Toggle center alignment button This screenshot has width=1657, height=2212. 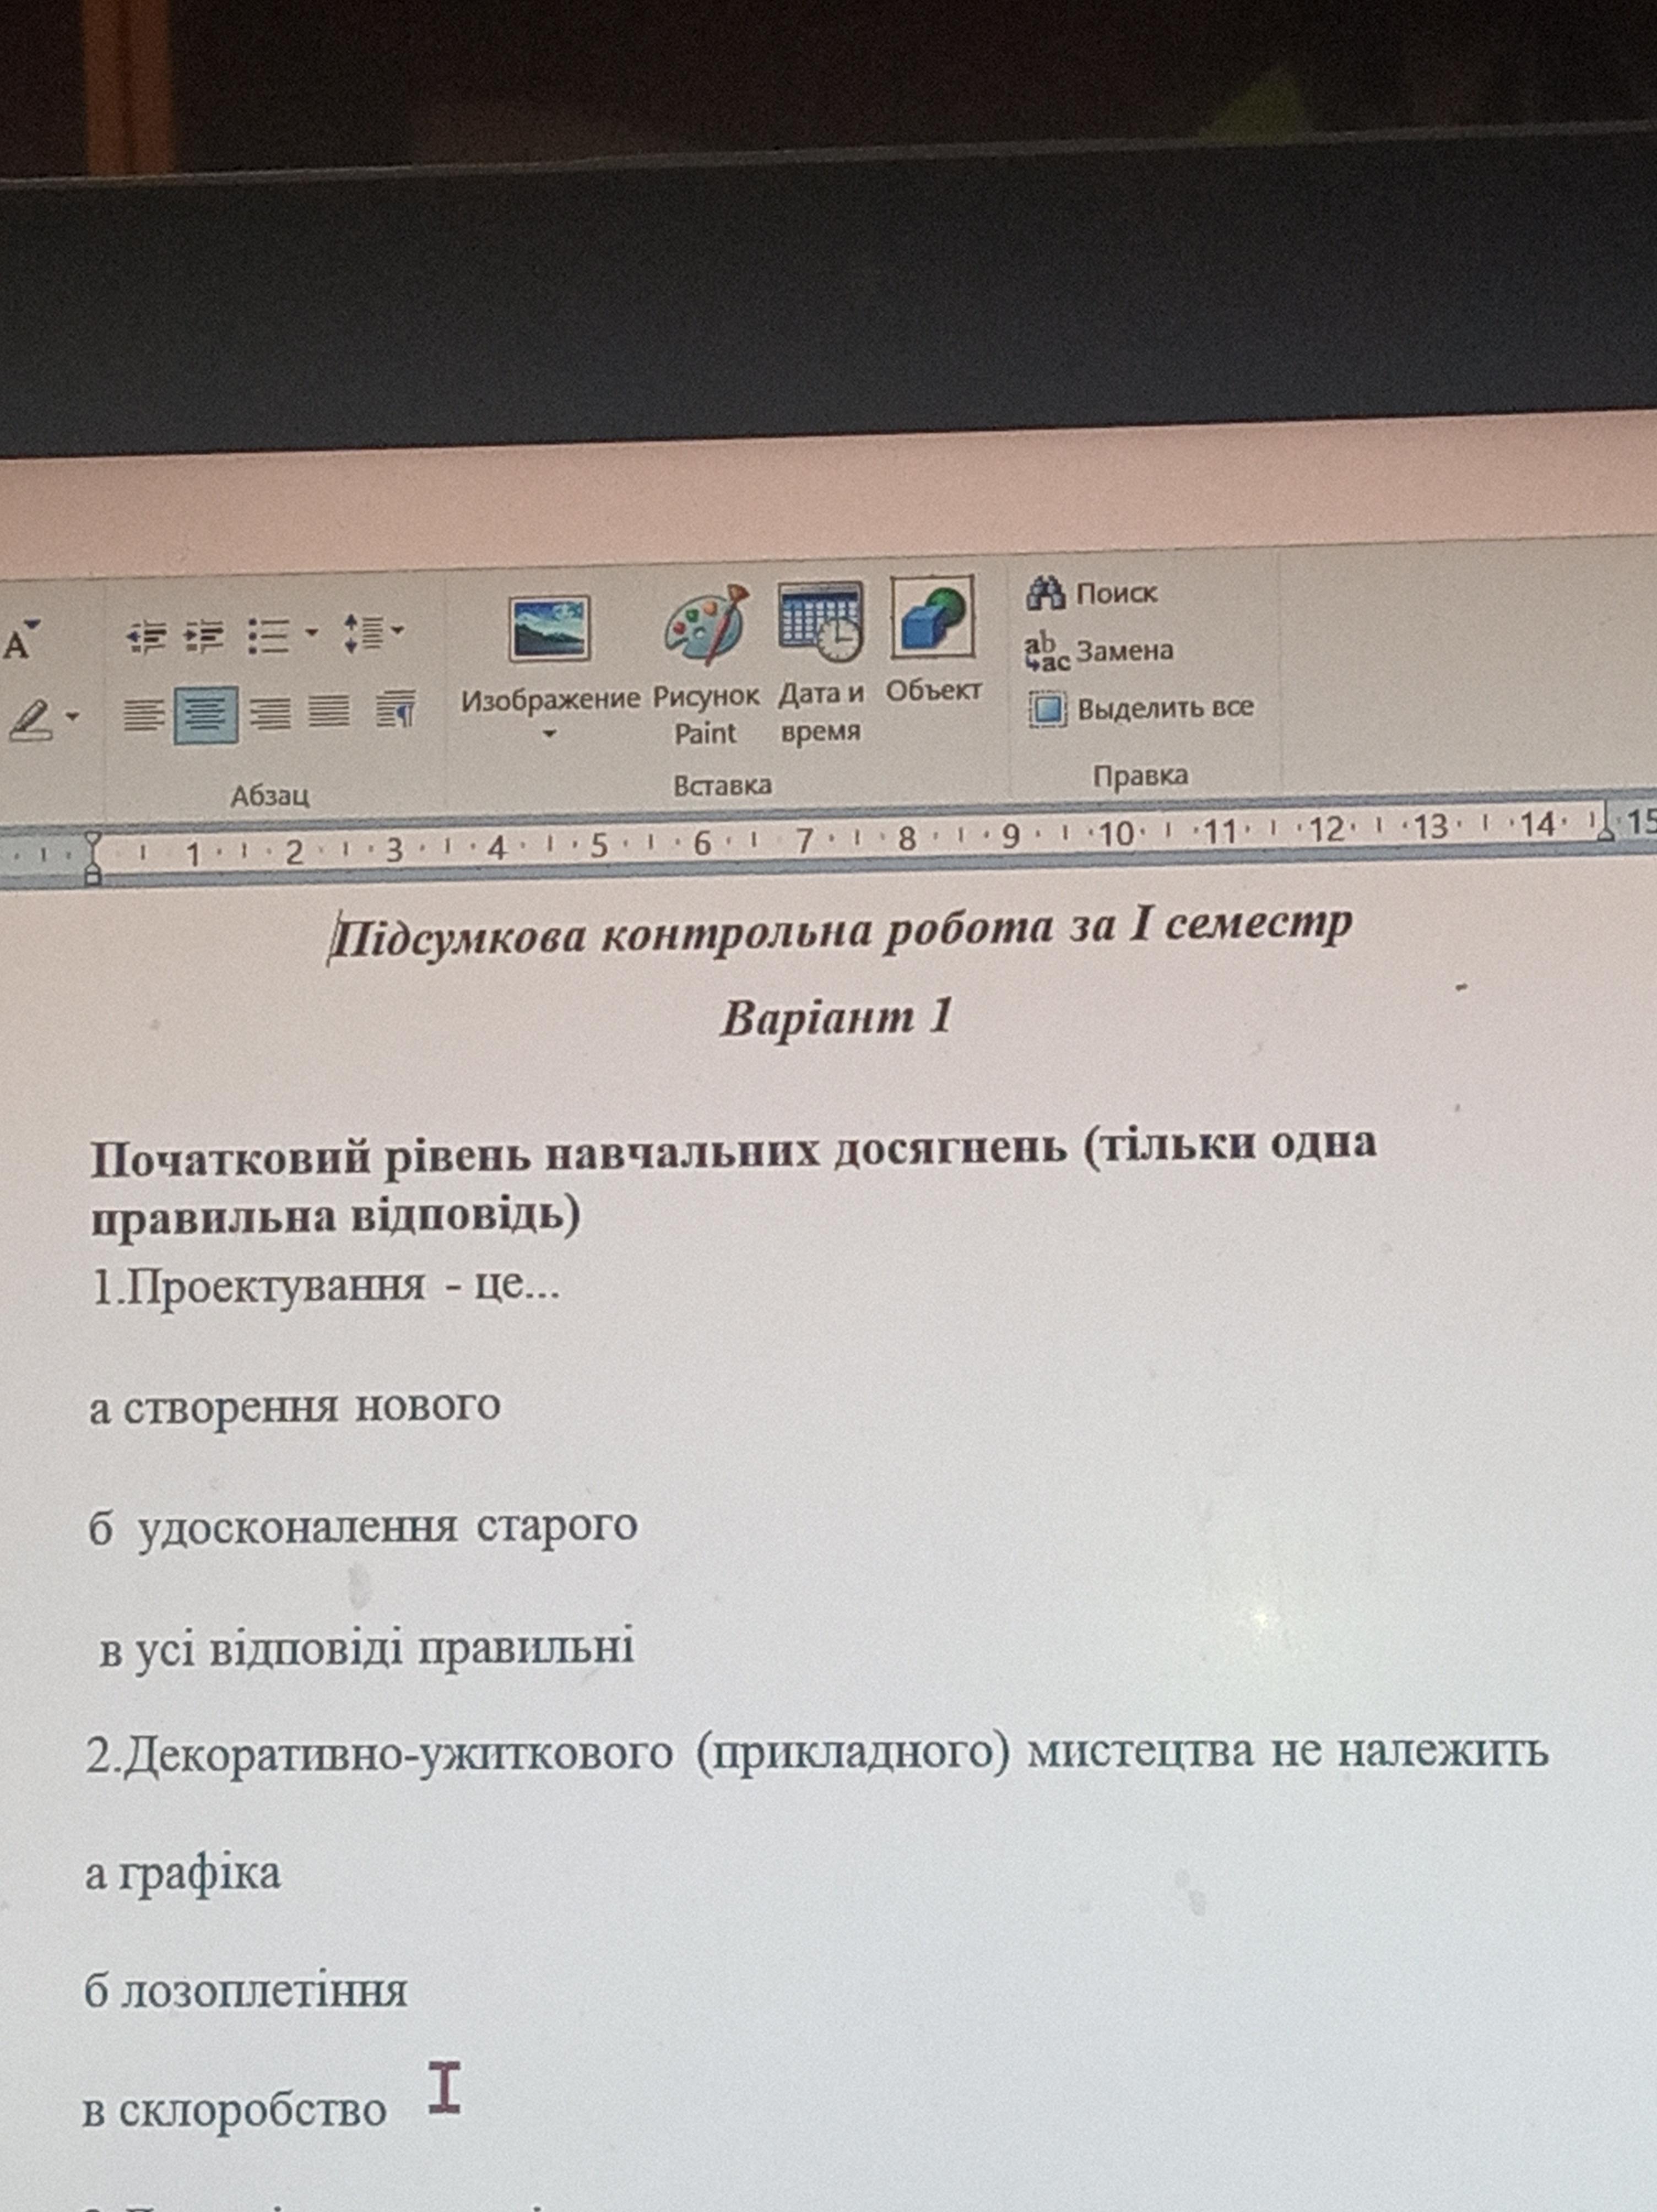[x=206, y=714]
